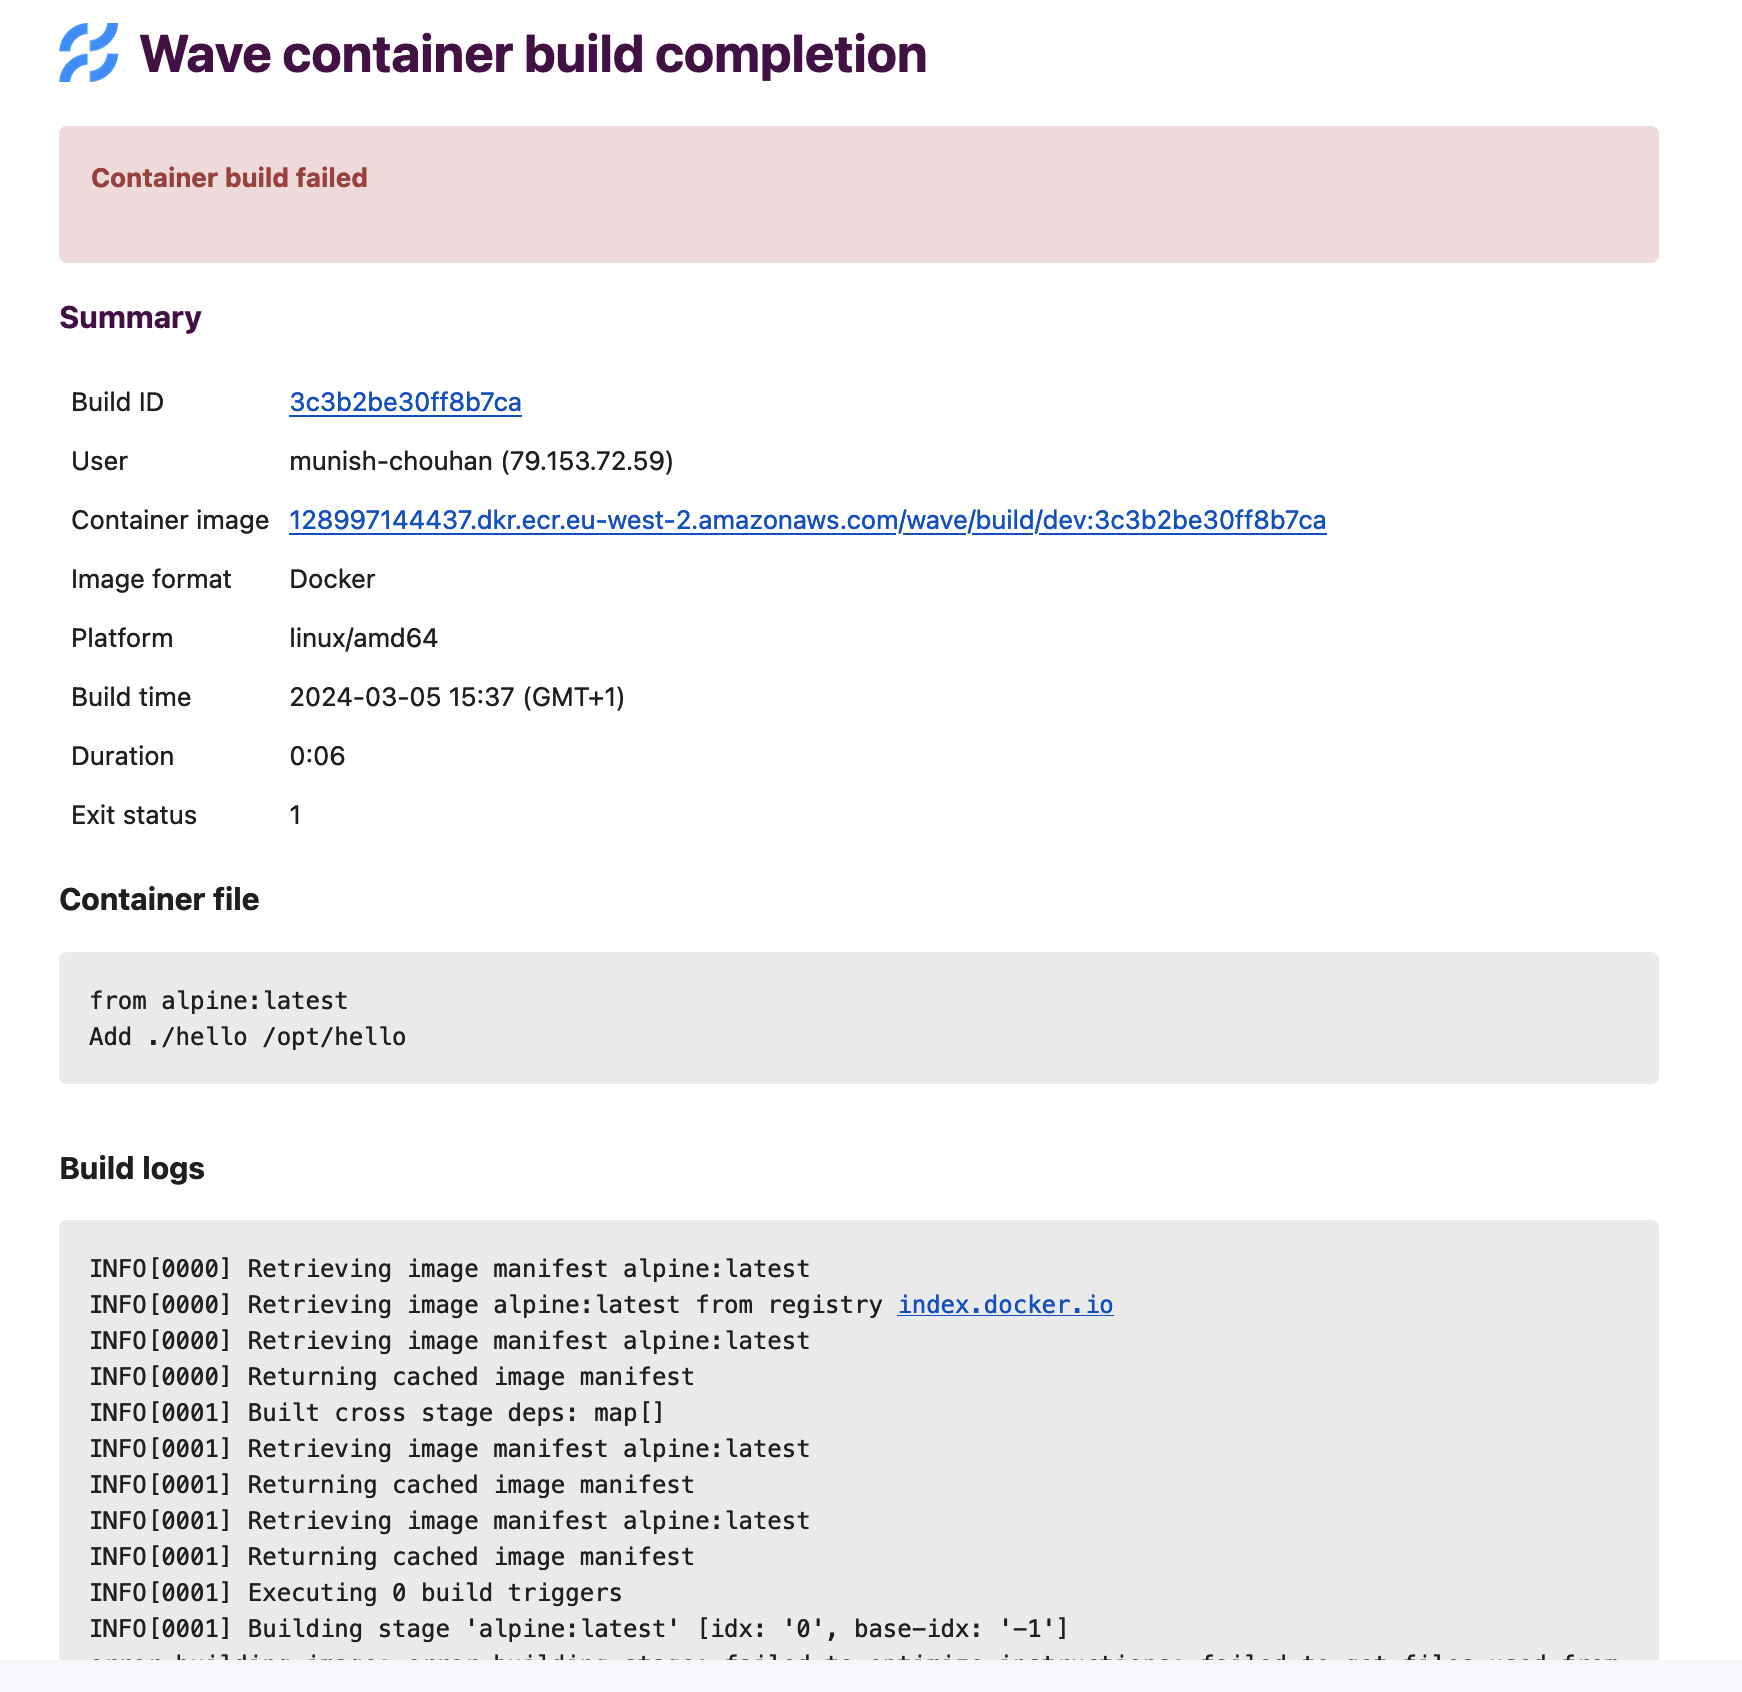Click the 'Executing 0 build triggers' log line
The height and width of the screenshot is (1692, 1742).
[x=356, y=1593]
